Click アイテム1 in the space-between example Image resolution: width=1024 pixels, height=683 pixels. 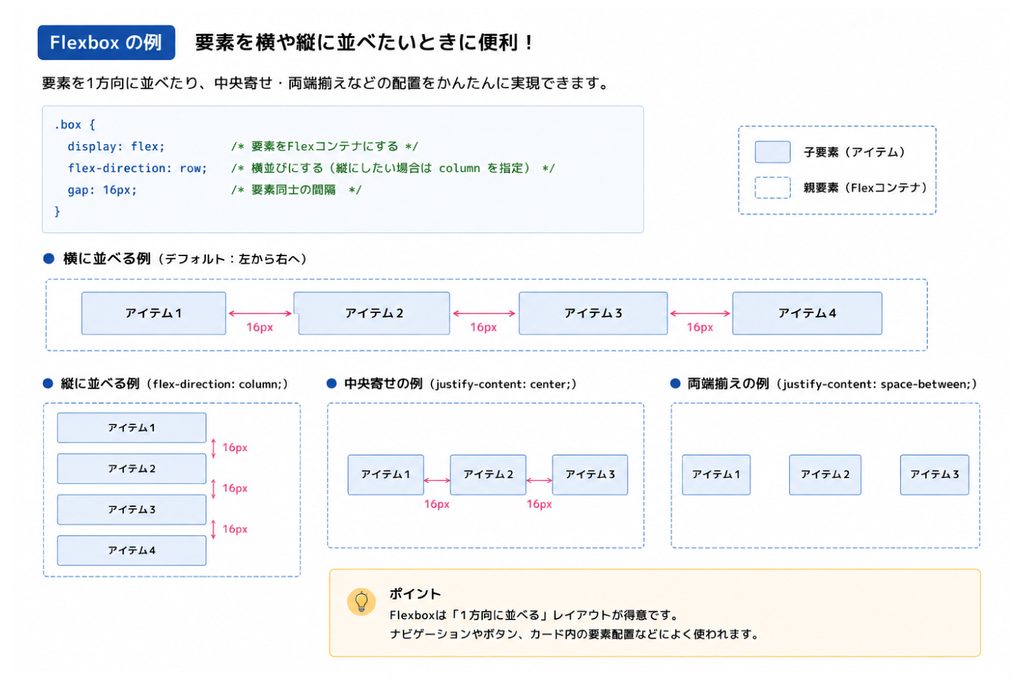716,475
